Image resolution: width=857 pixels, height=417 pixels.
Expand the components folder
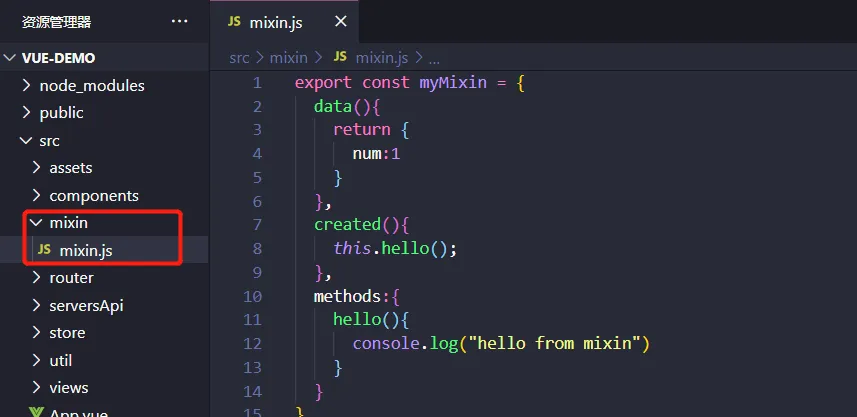(x=37, y=195)
